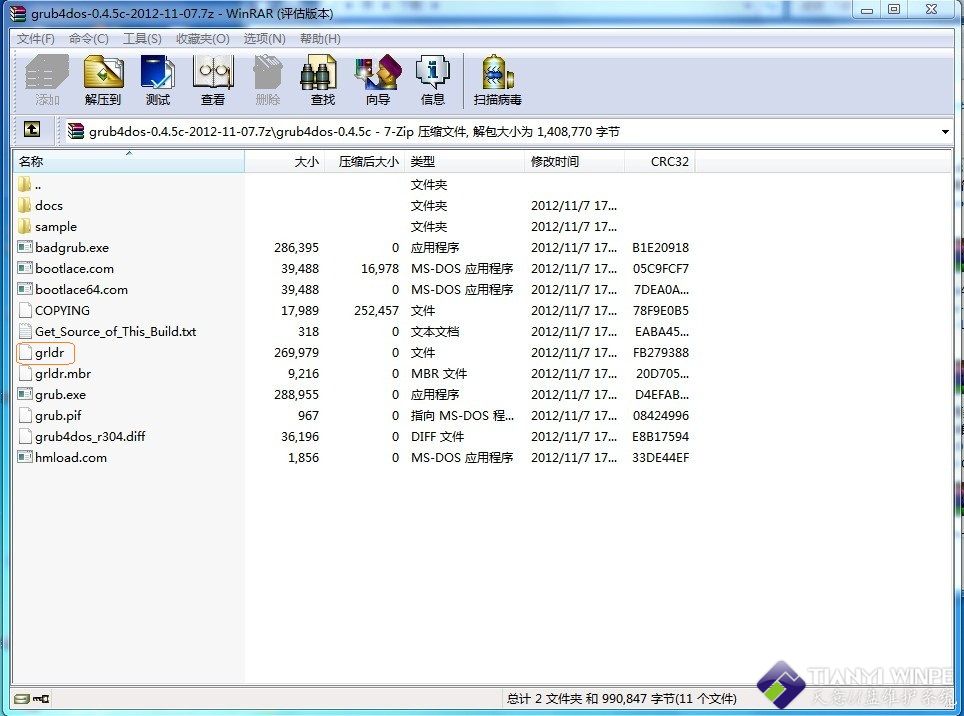Viewport: 964px width, 716px height.
Task: Click type MBR 文件 of grldr.mbr
Action: pos(439,374)
